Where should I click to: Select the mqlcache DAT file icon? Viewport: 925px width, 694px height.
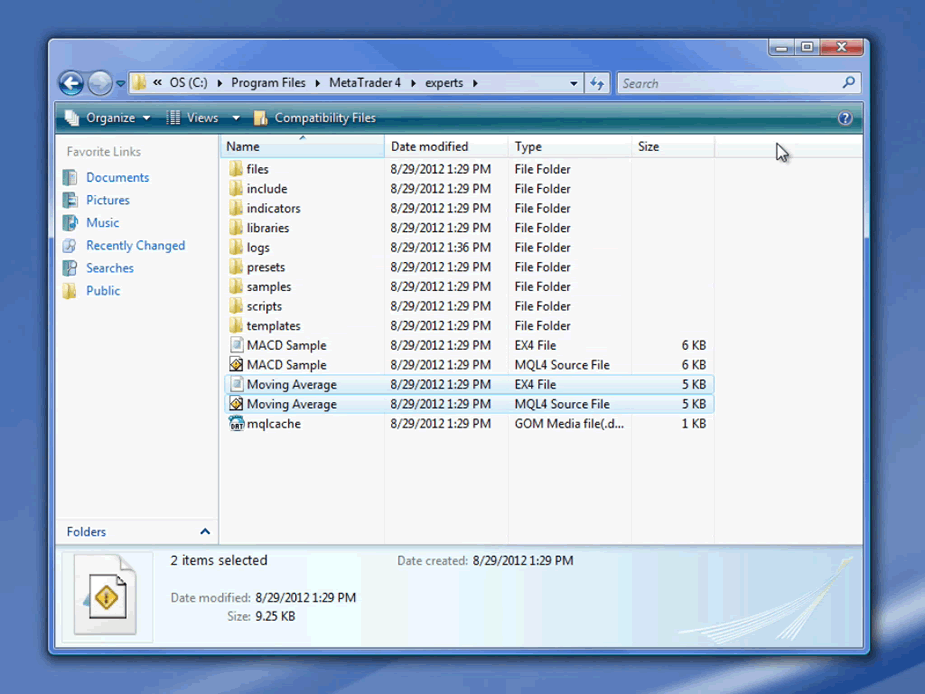[x=236, y=423]
